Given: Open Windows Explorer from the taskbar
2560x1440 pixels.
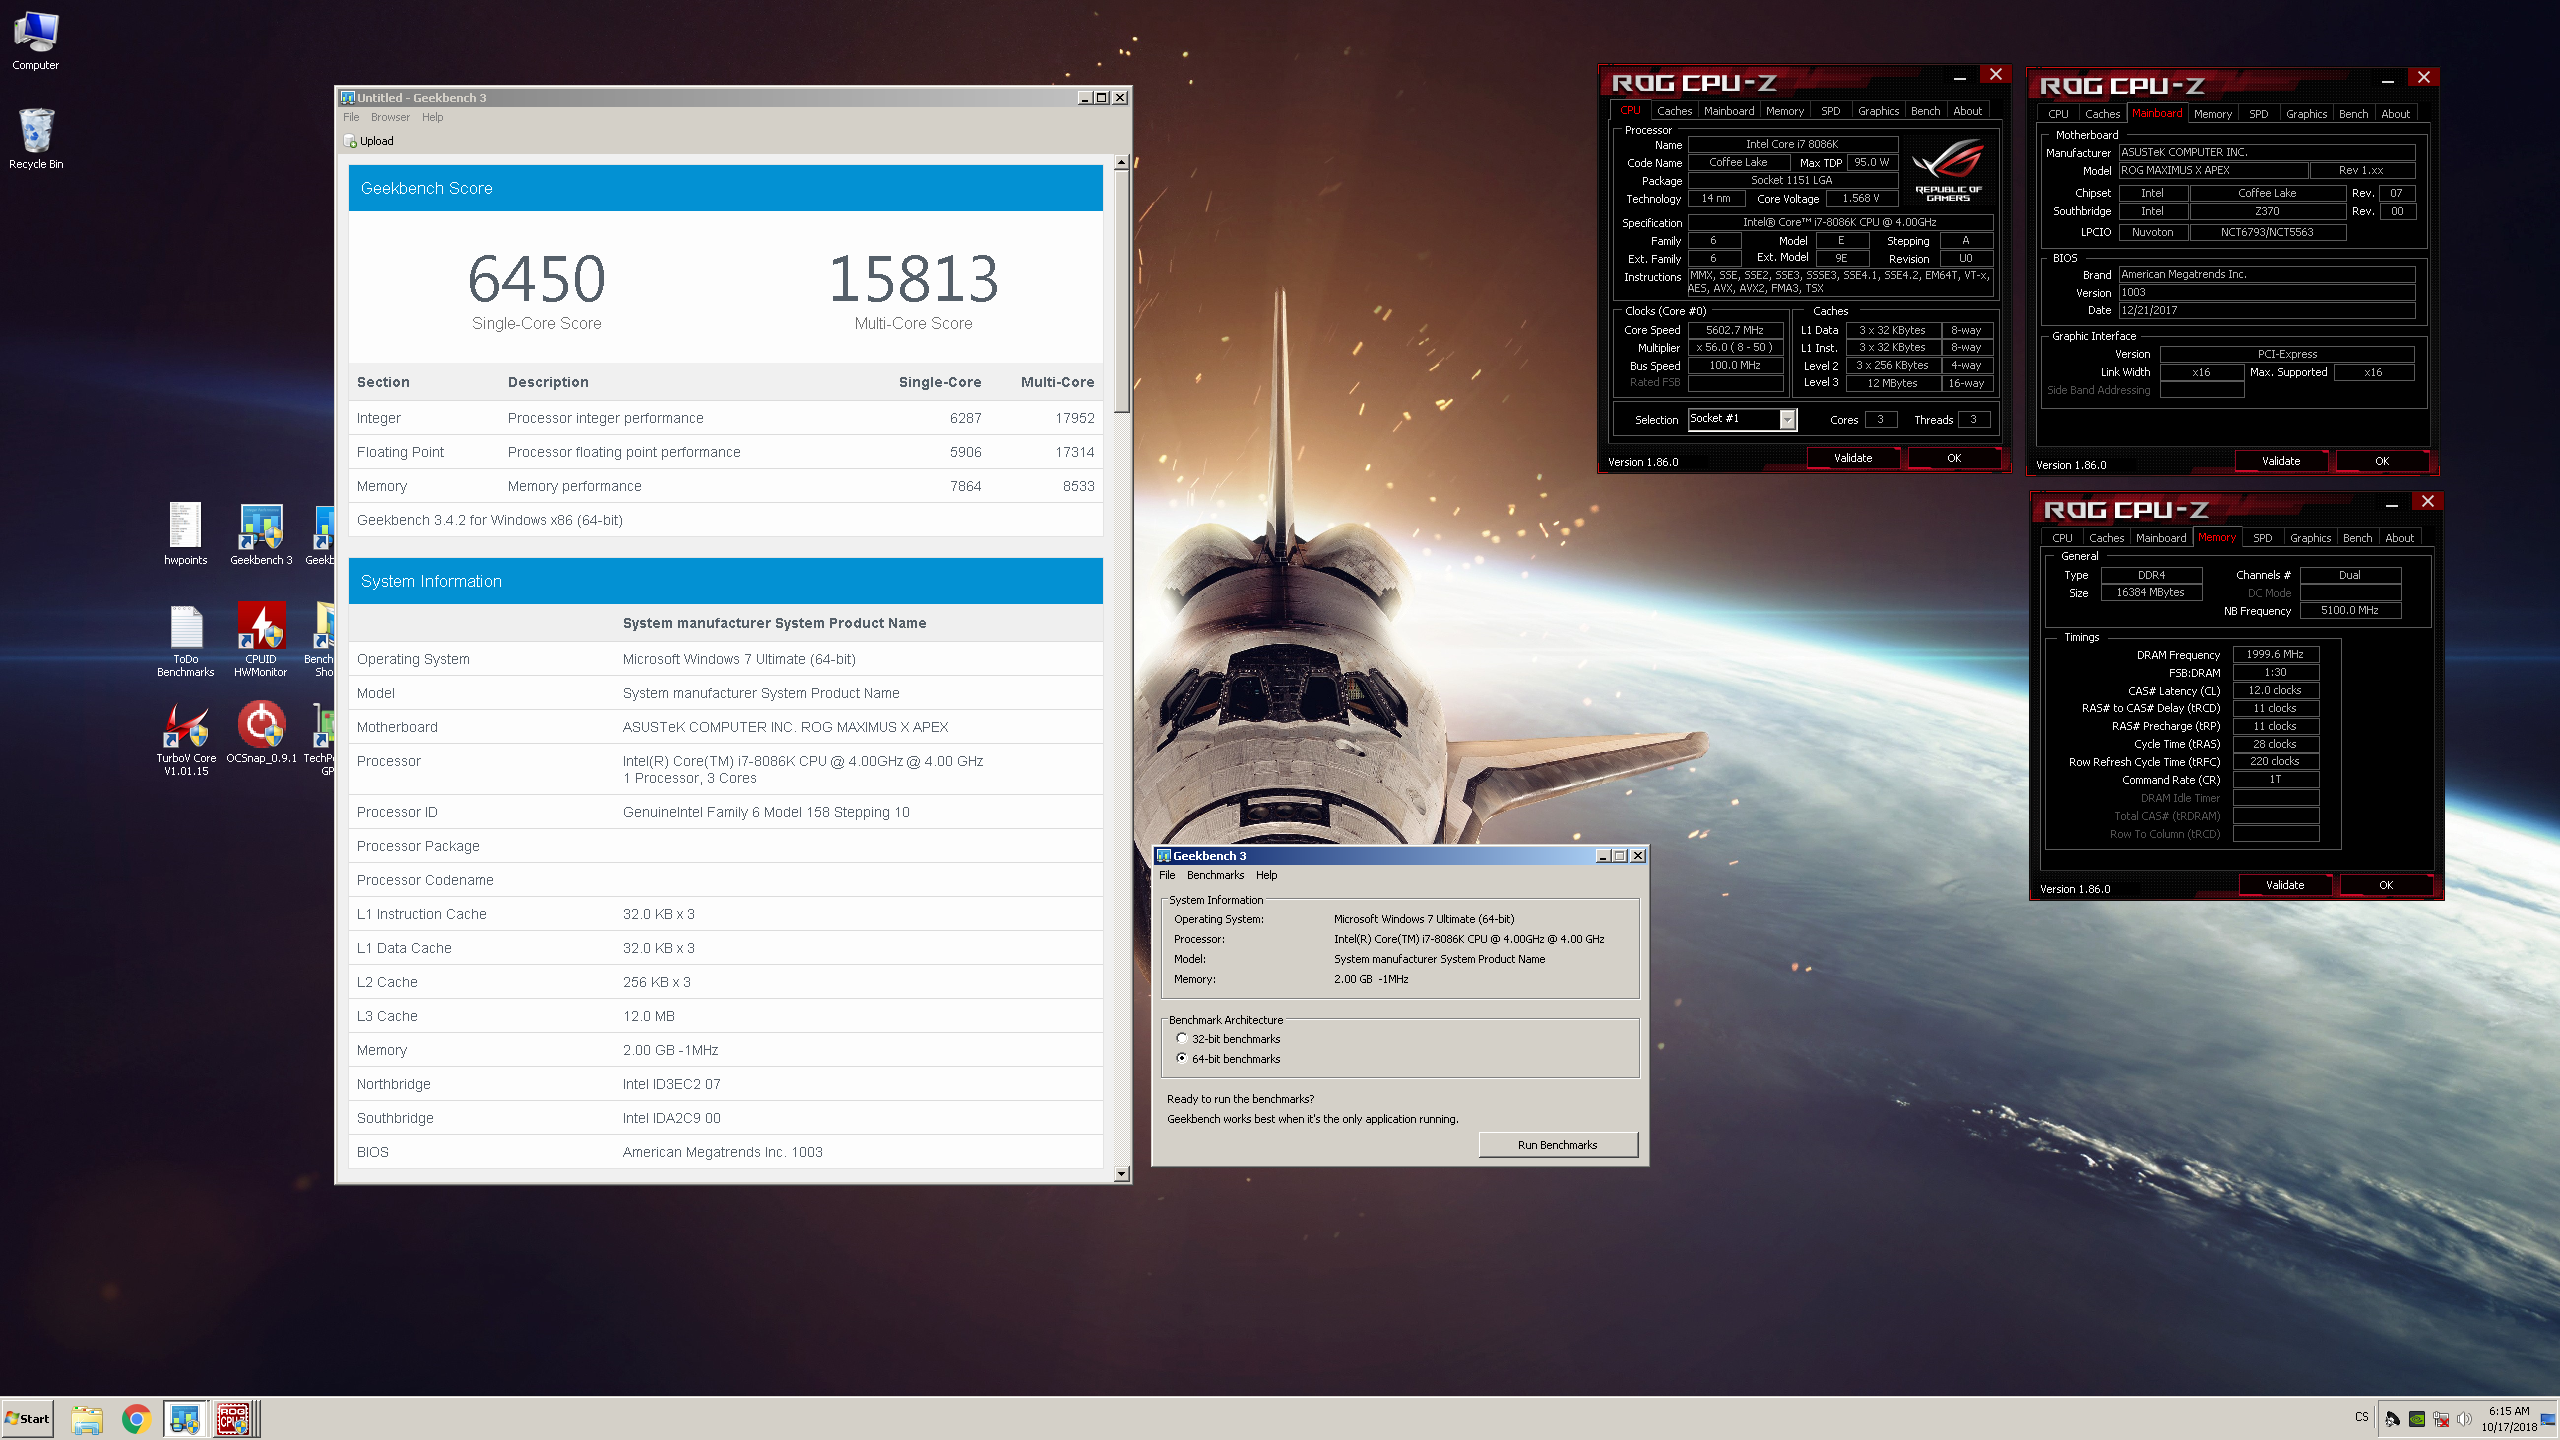Looking at the screenshot, I should [87, 1419].
